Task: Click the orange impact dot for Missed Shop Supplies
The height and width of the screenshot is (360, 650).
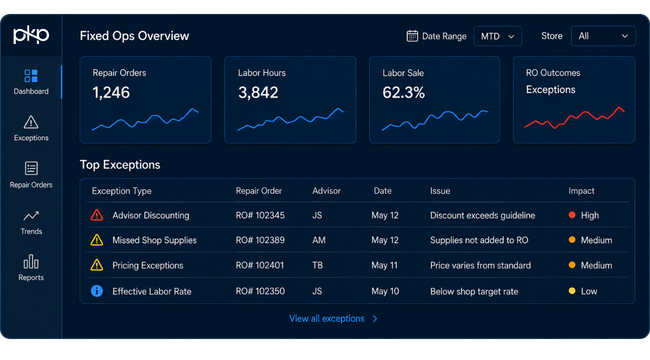Action: click(572, 240)
